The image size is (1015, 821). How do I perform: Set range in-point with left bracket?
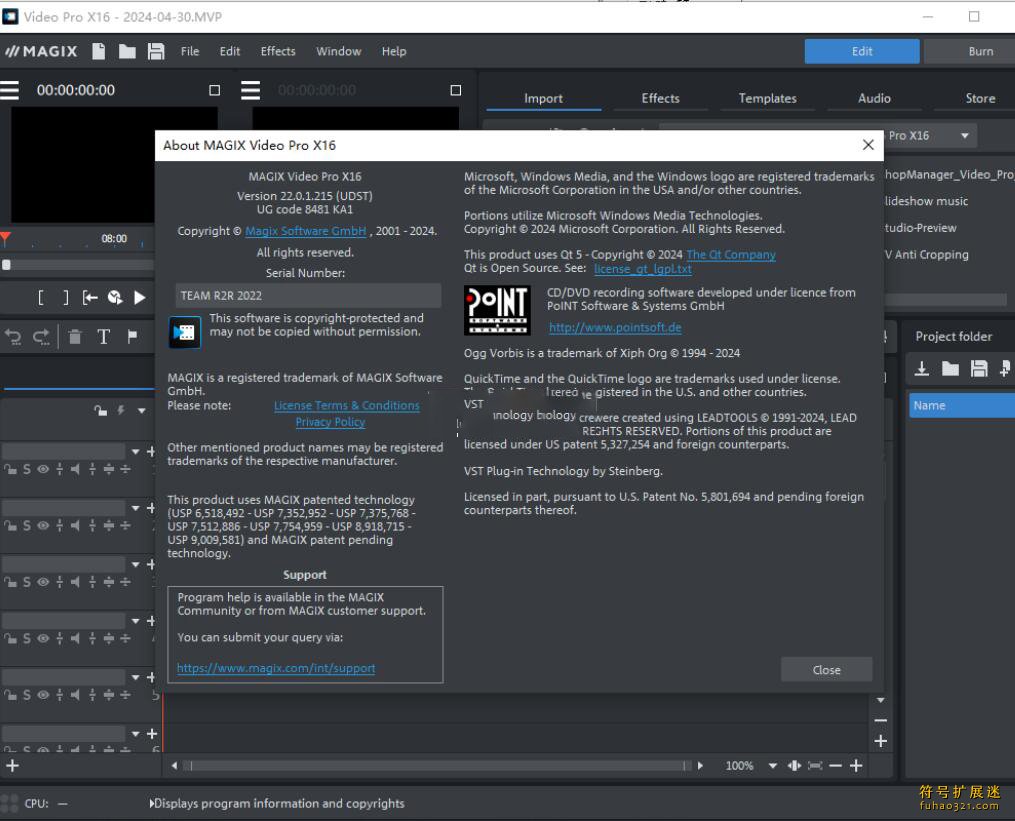point(41,297)
